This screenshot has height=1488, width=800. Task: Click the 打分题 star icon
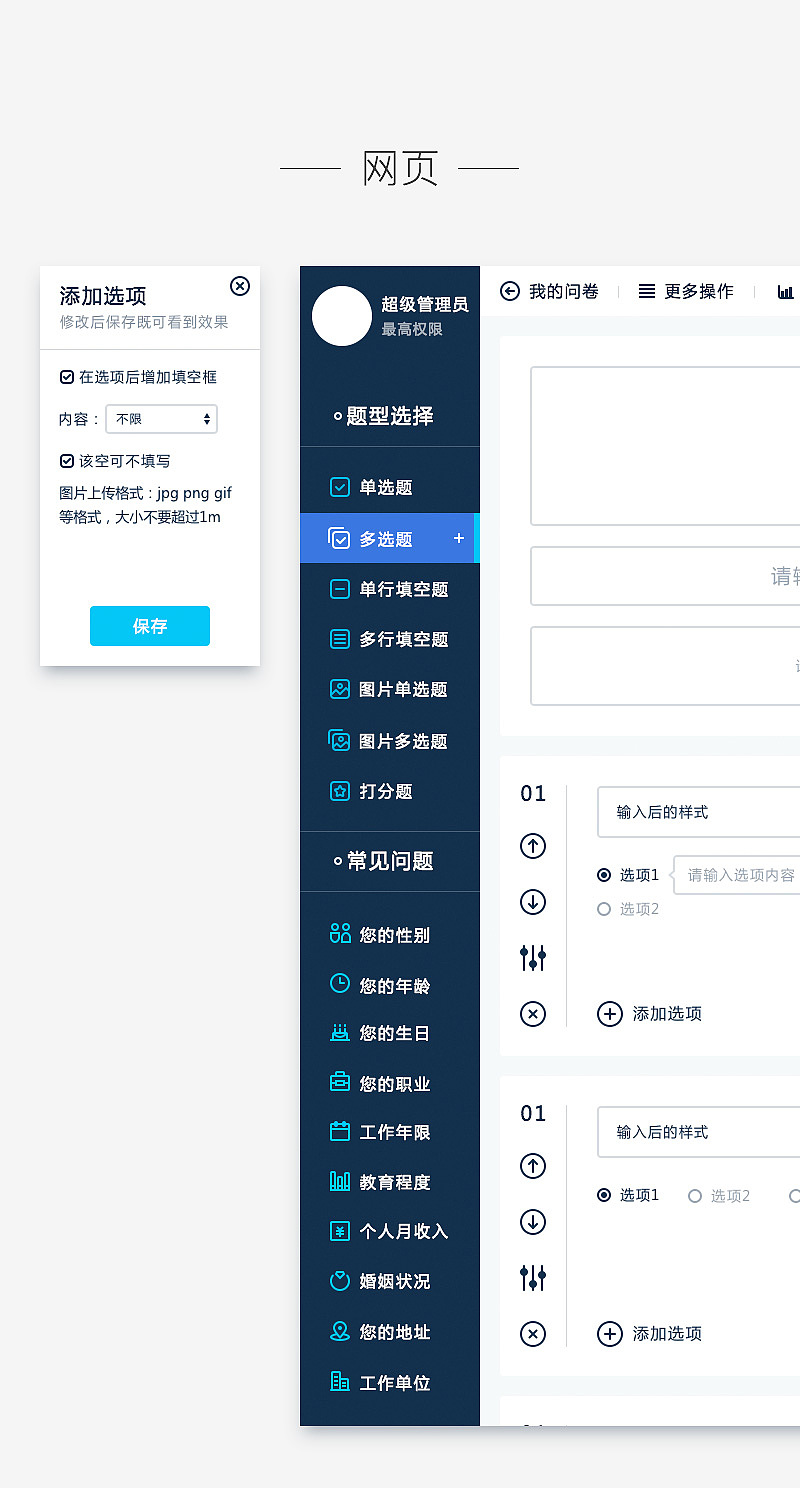point(340,791)
